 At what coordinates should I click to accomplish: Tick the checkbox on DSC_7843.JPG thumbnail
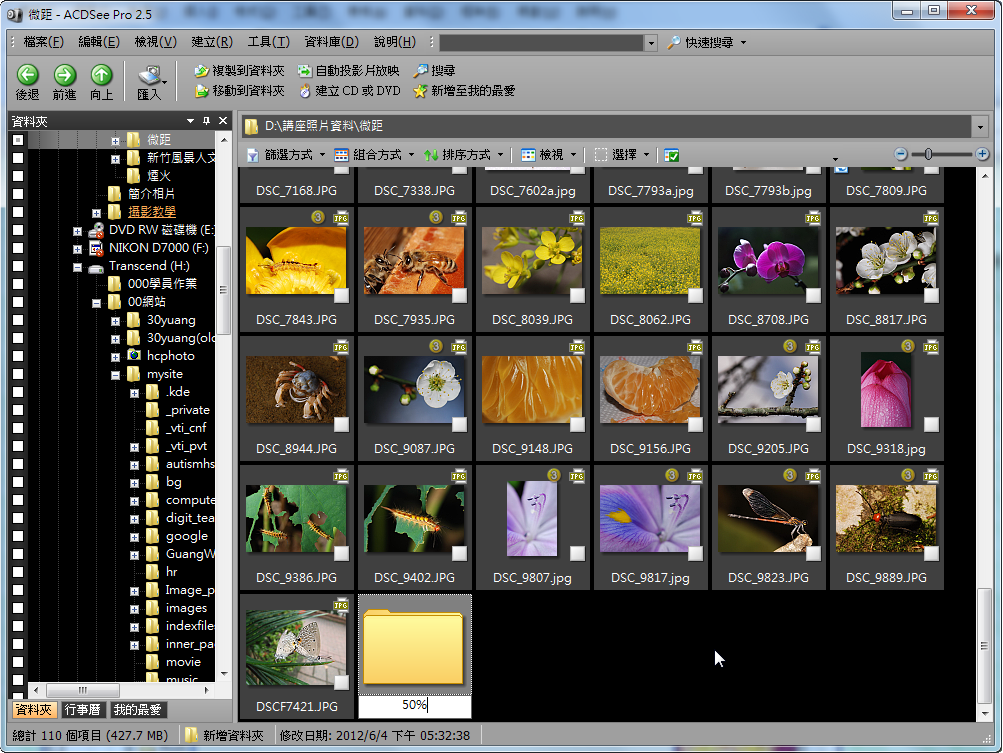[341, 296]
